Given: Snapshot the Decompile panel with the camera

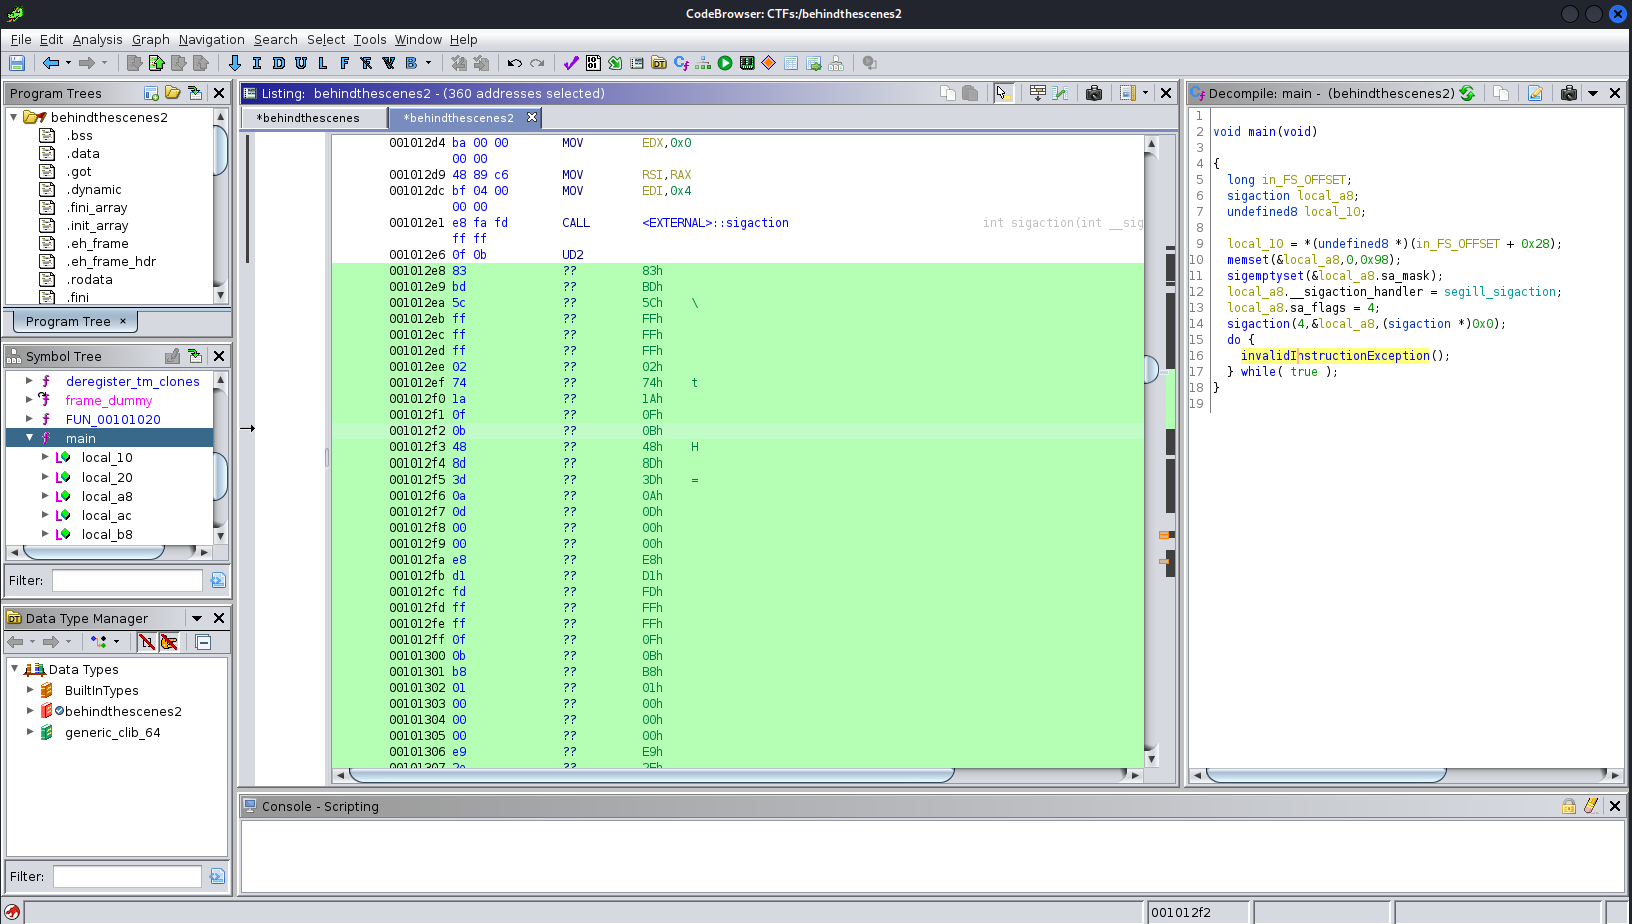Looking at the screenshot, I should coord(1569,93).
